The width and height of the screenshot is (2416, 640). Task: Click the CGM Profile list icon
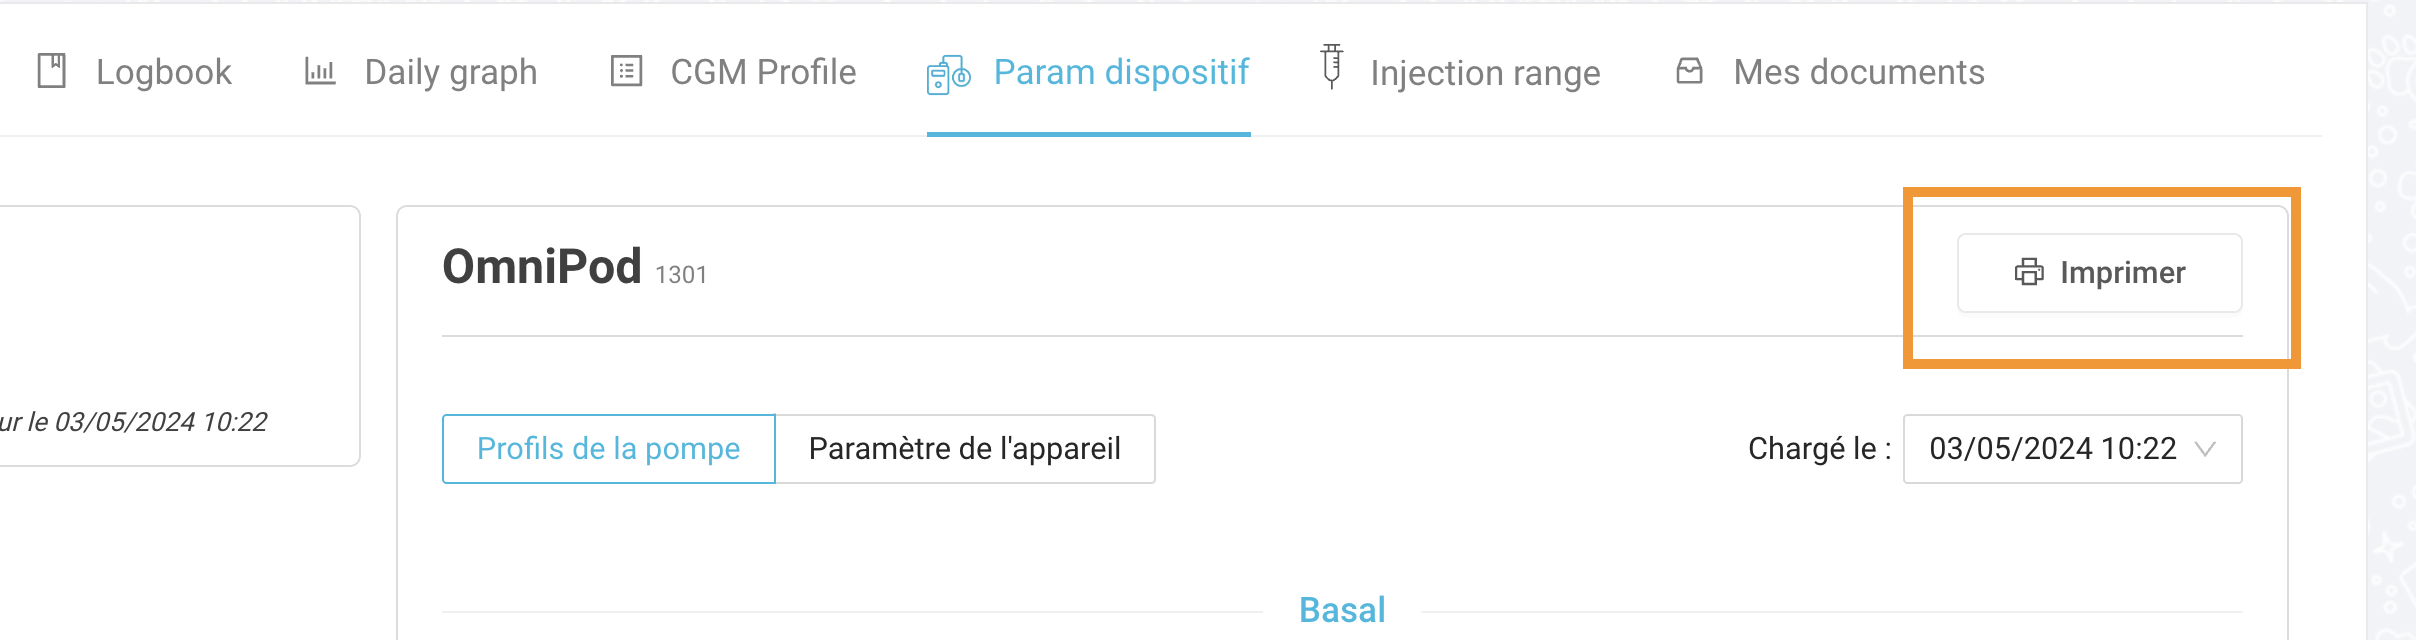(x=626, y=71)
